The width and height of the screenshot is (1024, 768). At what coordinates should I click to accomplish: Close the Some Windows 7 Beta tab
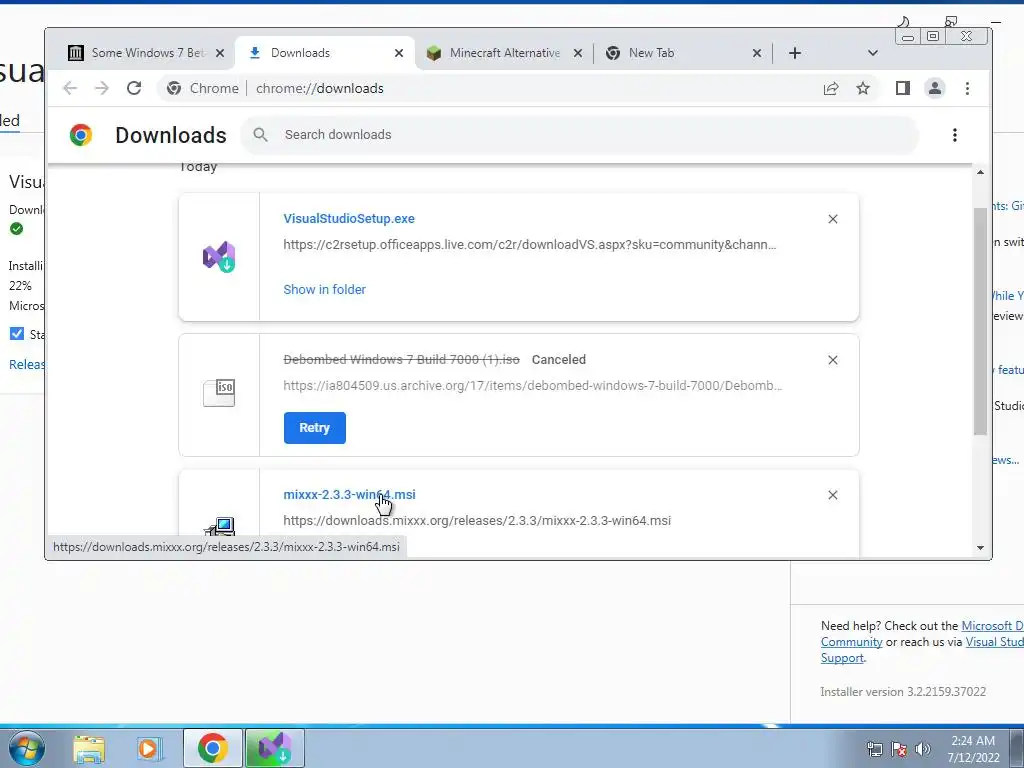(x=220, y=53)
